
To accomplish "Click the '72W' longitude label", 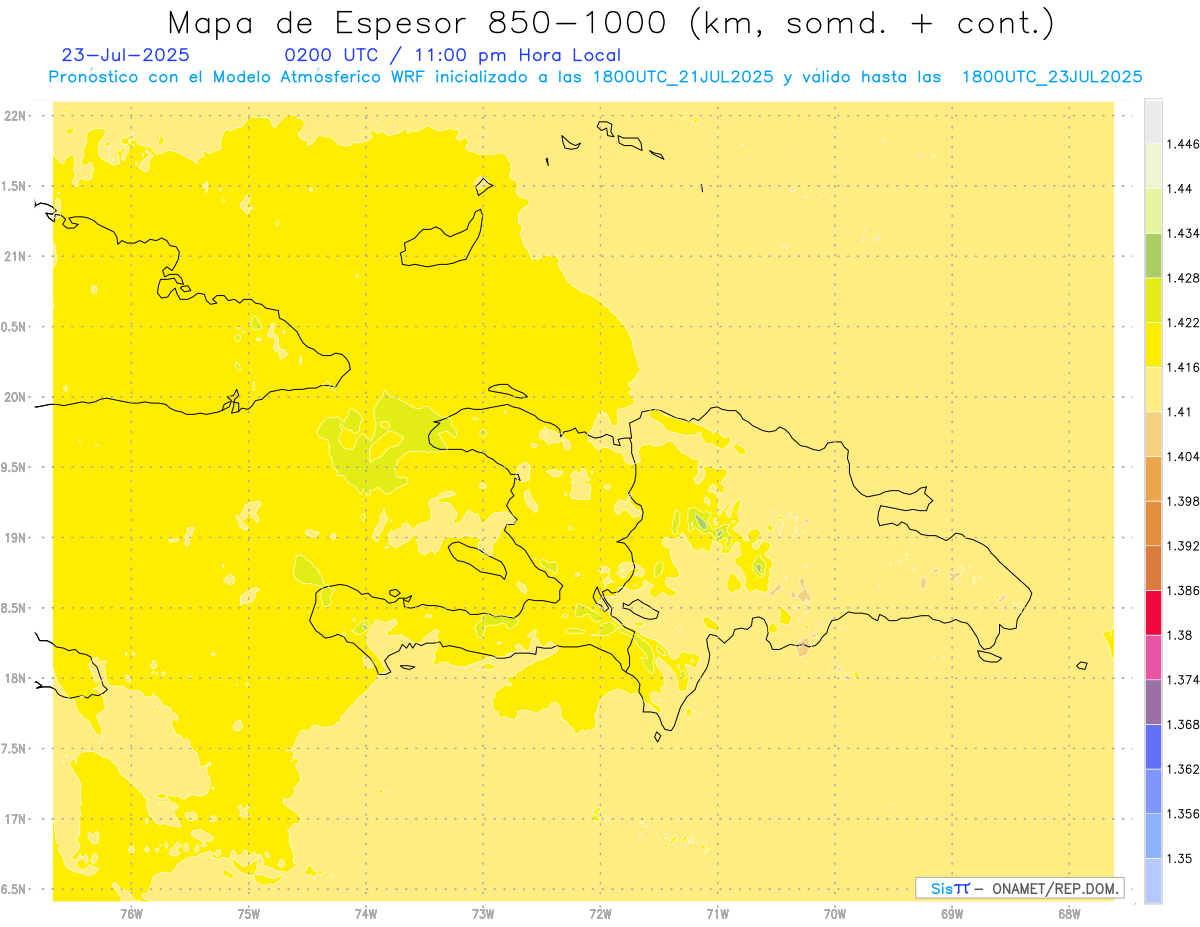I will click(x=600, y=914).
